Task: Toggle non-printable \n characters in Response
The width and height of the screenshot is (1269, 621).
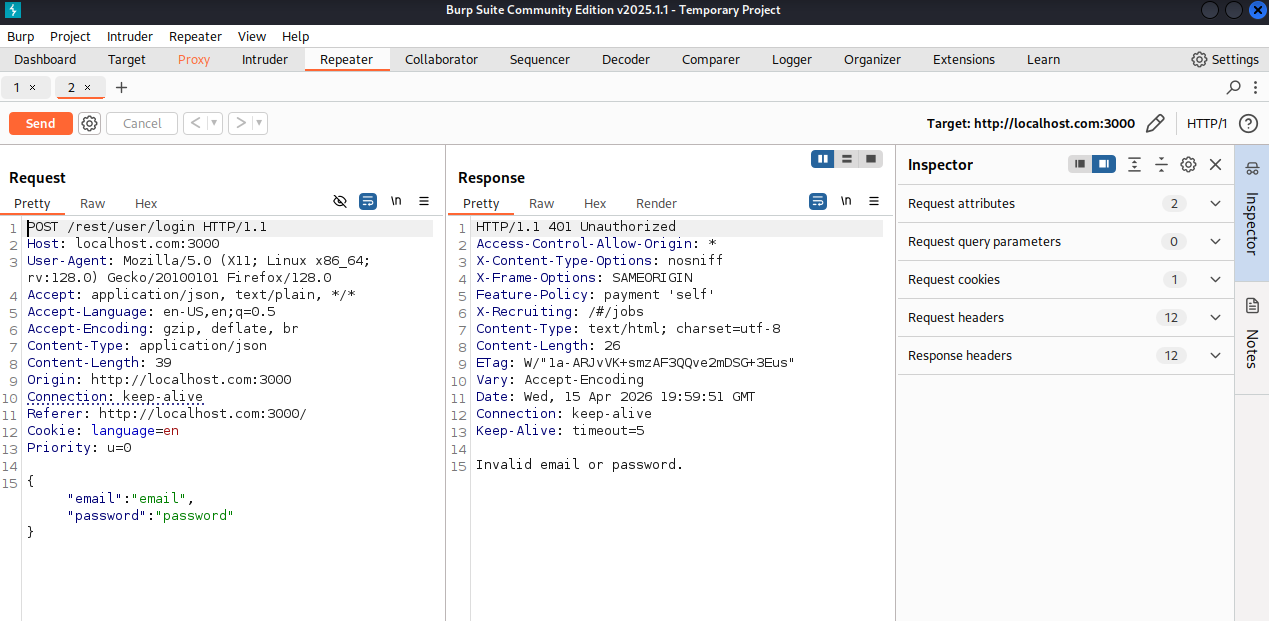Action: pos(846,201)
